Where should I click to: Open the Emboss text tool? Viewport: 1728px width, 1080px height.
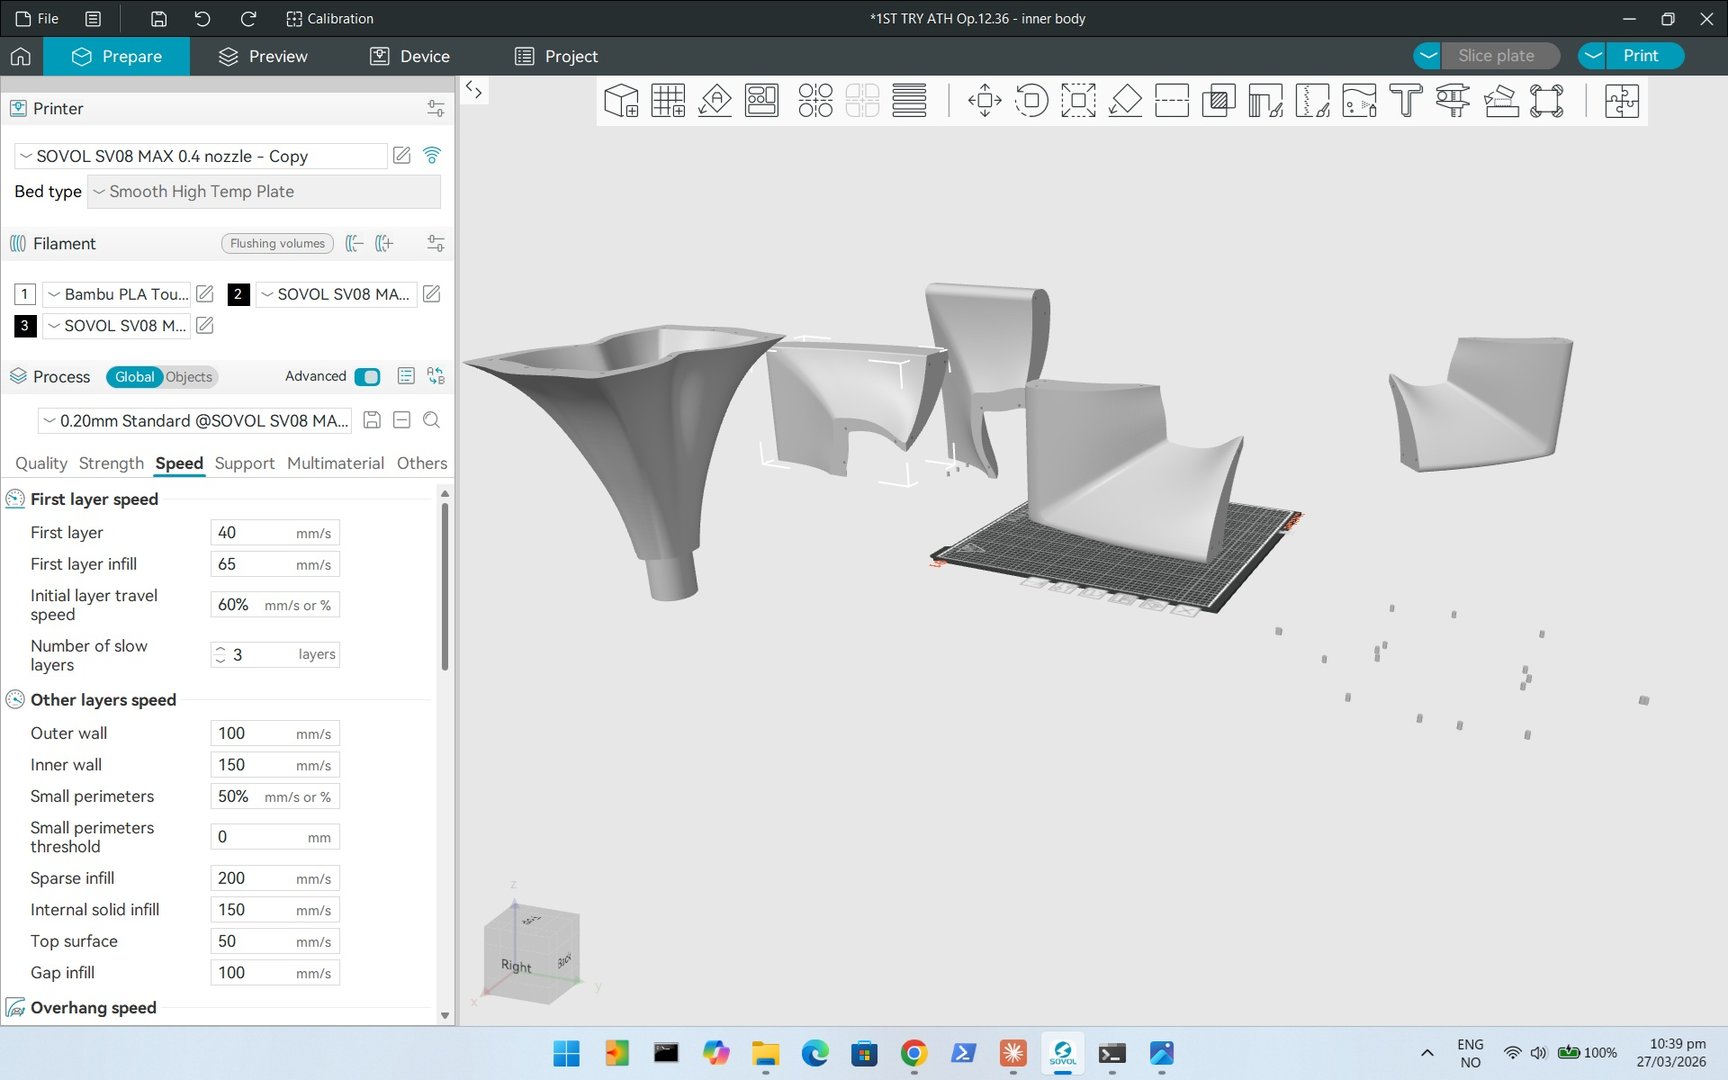click(x=1405, y=101)
